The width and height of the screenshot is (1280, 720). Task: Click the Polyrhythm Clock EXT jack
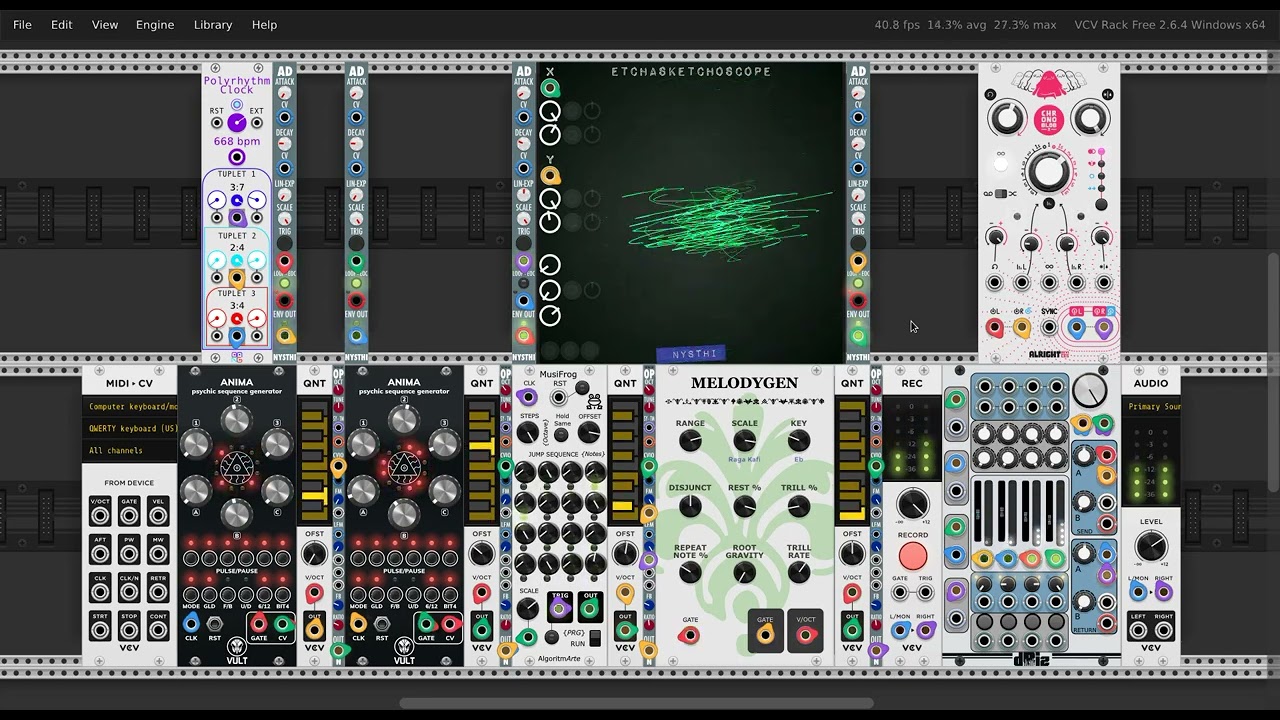257,123
